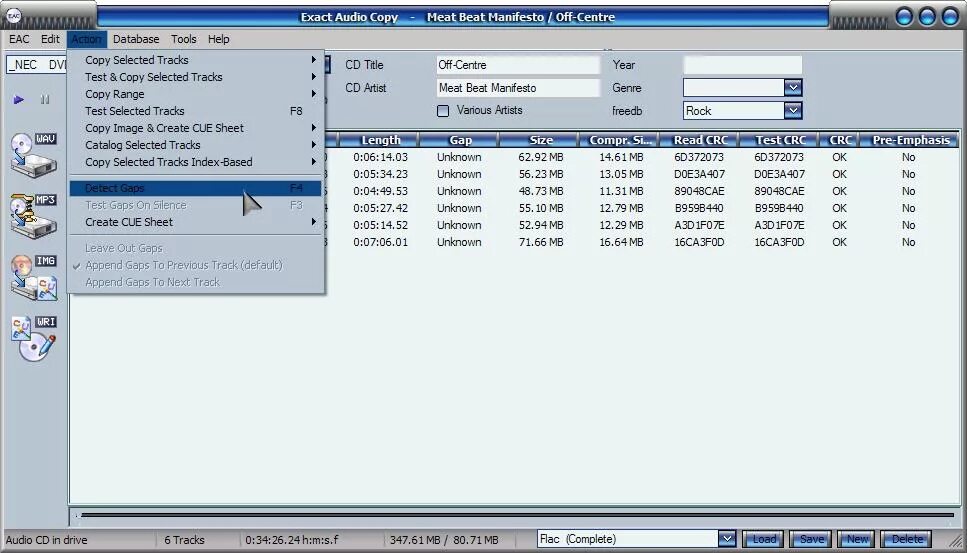Click the Save profile button
The height and width of the screenshot is (553, 967).
point(811,539)
